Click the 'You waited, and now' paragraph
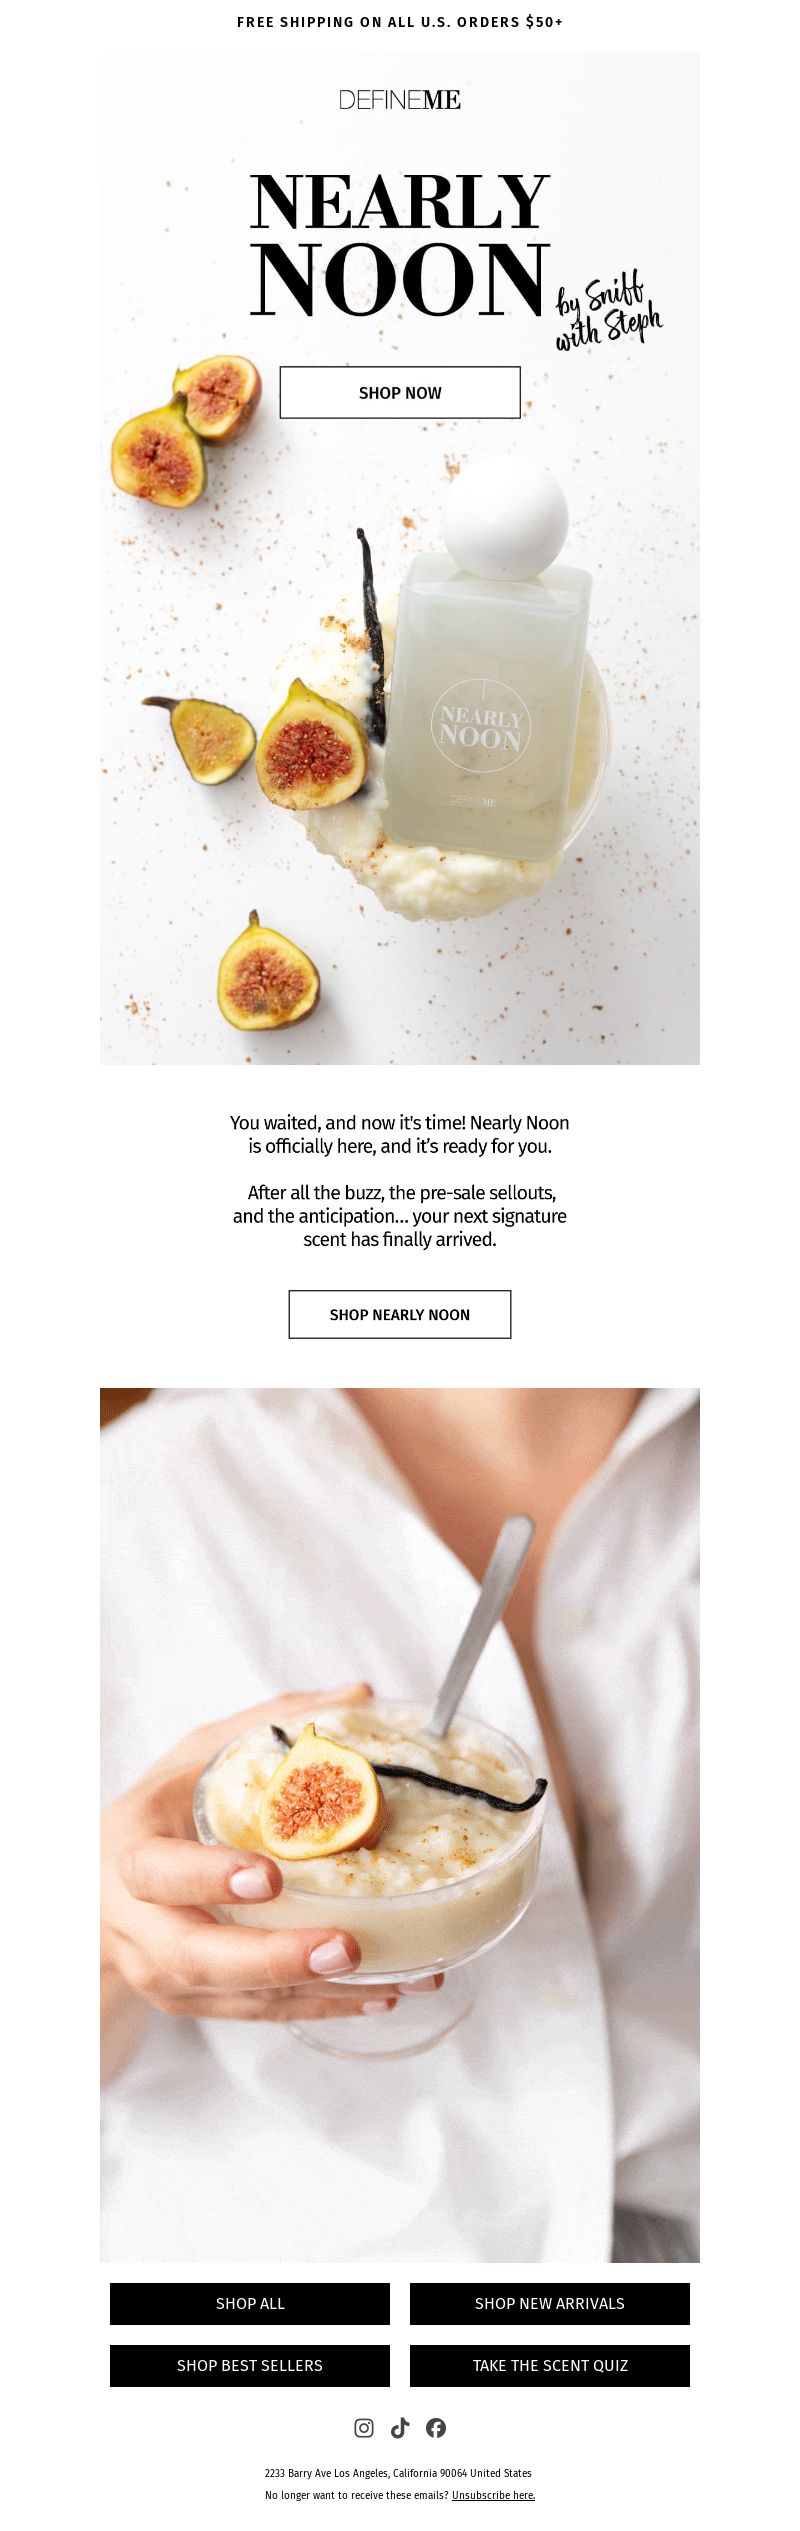Viewport: 800px width, 2531px height. click(x=400, y=1134)
